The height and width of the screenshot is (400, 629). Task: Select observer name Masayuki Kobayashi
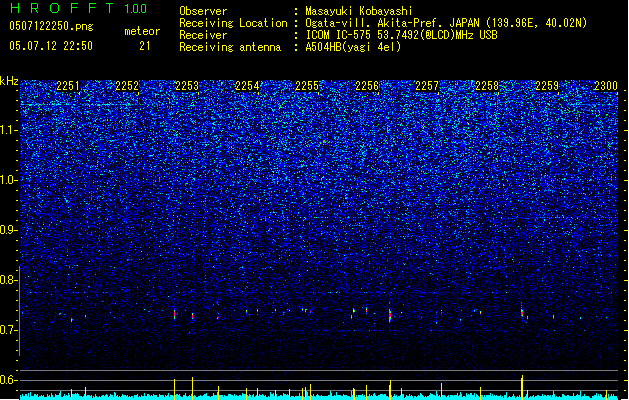click(359, 11)
